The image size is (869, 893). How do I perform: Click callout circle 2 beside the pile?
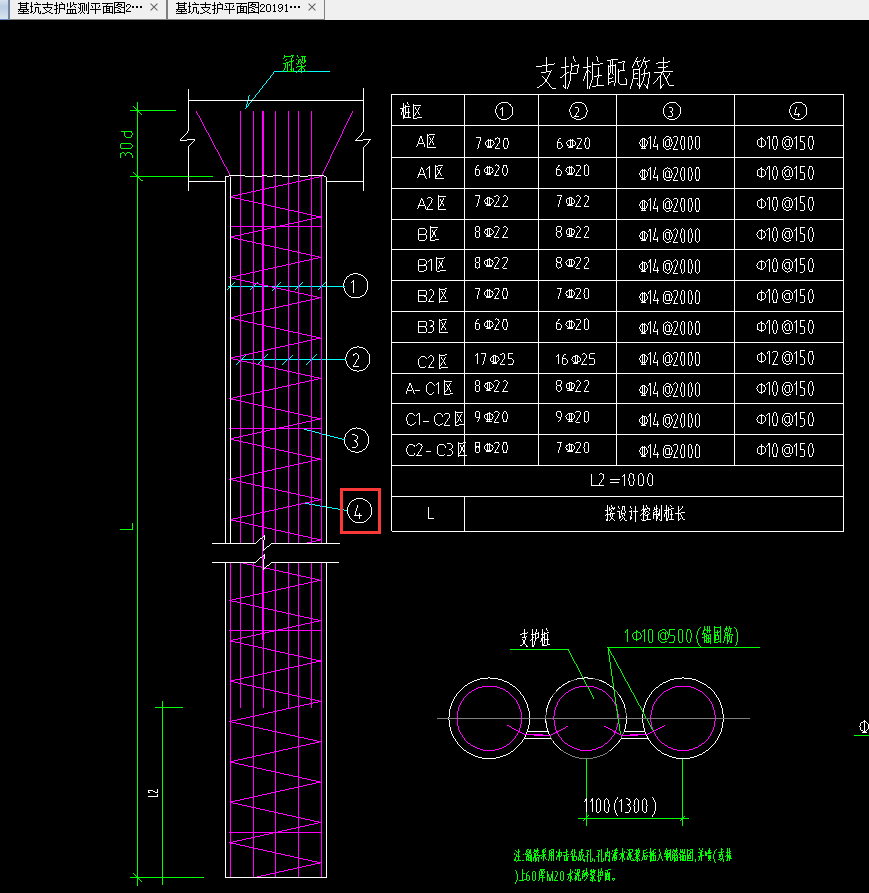pyautogui.click(x=358, y=359)
